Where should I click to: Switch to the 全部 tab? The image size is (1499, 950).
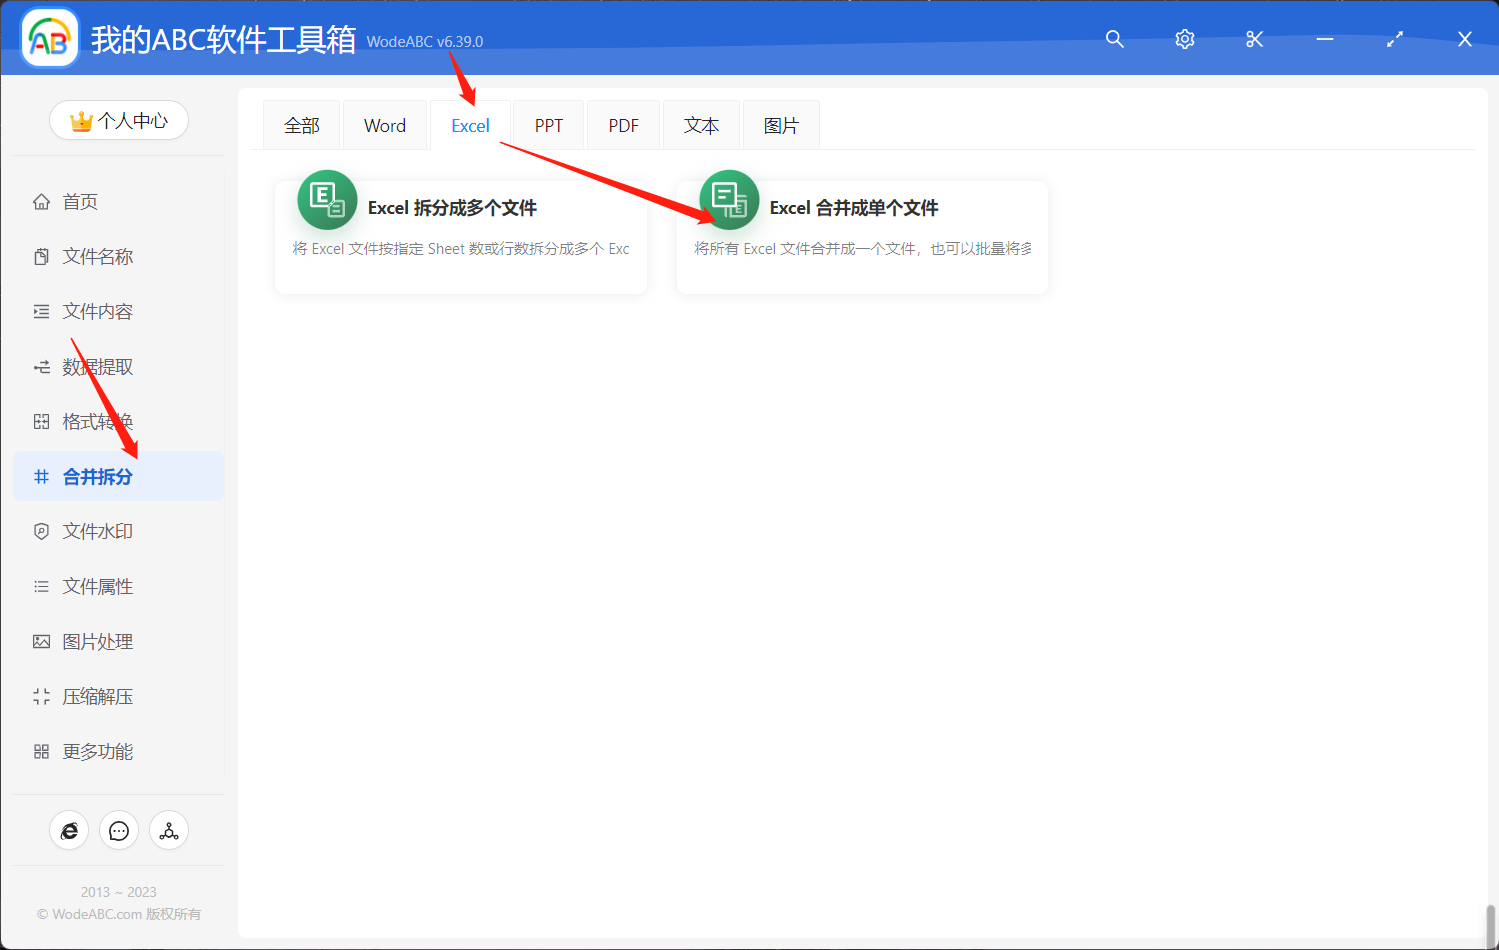[302, 124]
